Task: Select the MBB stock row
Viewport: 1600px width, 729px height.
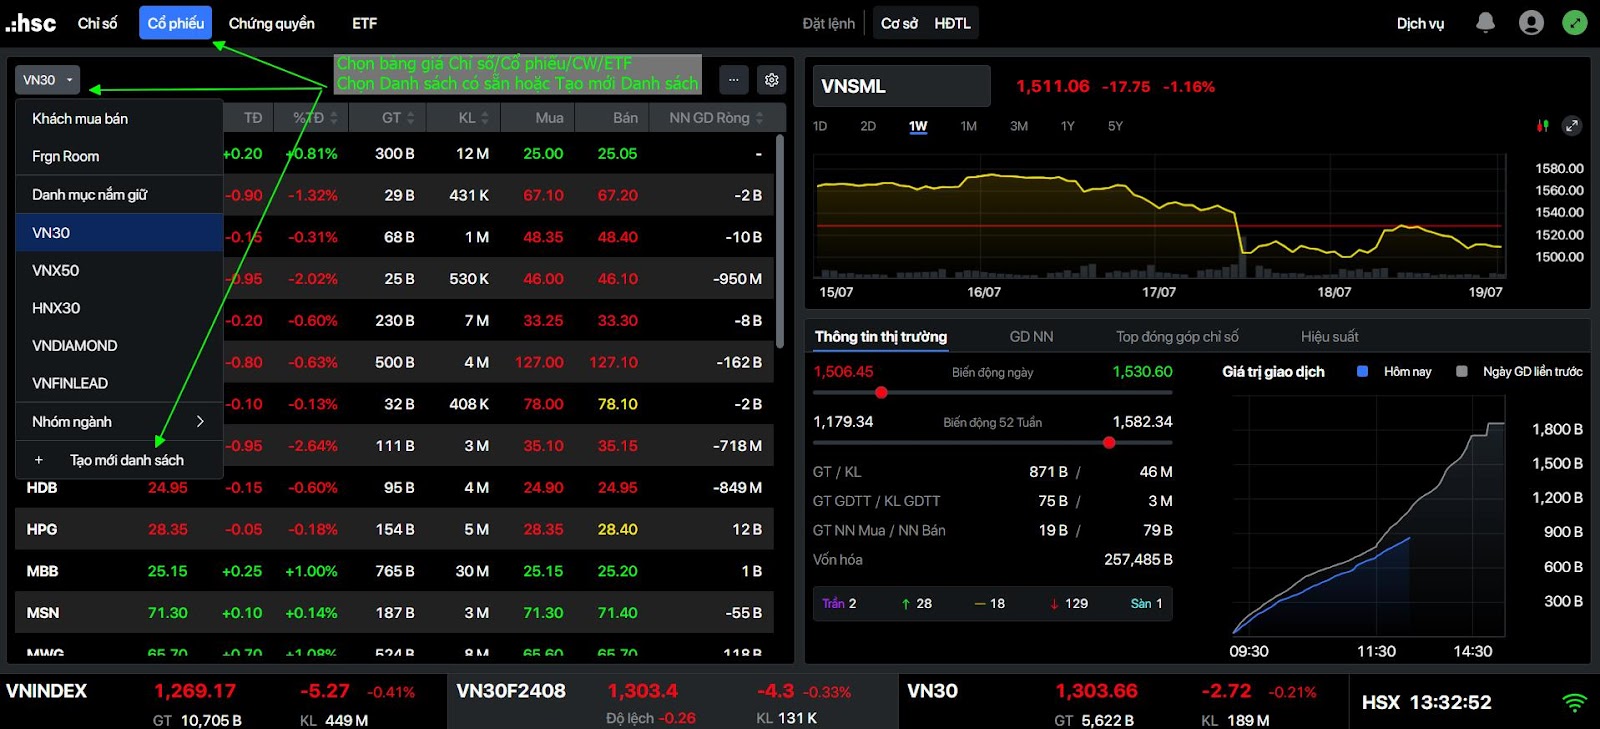Action: 395,571
